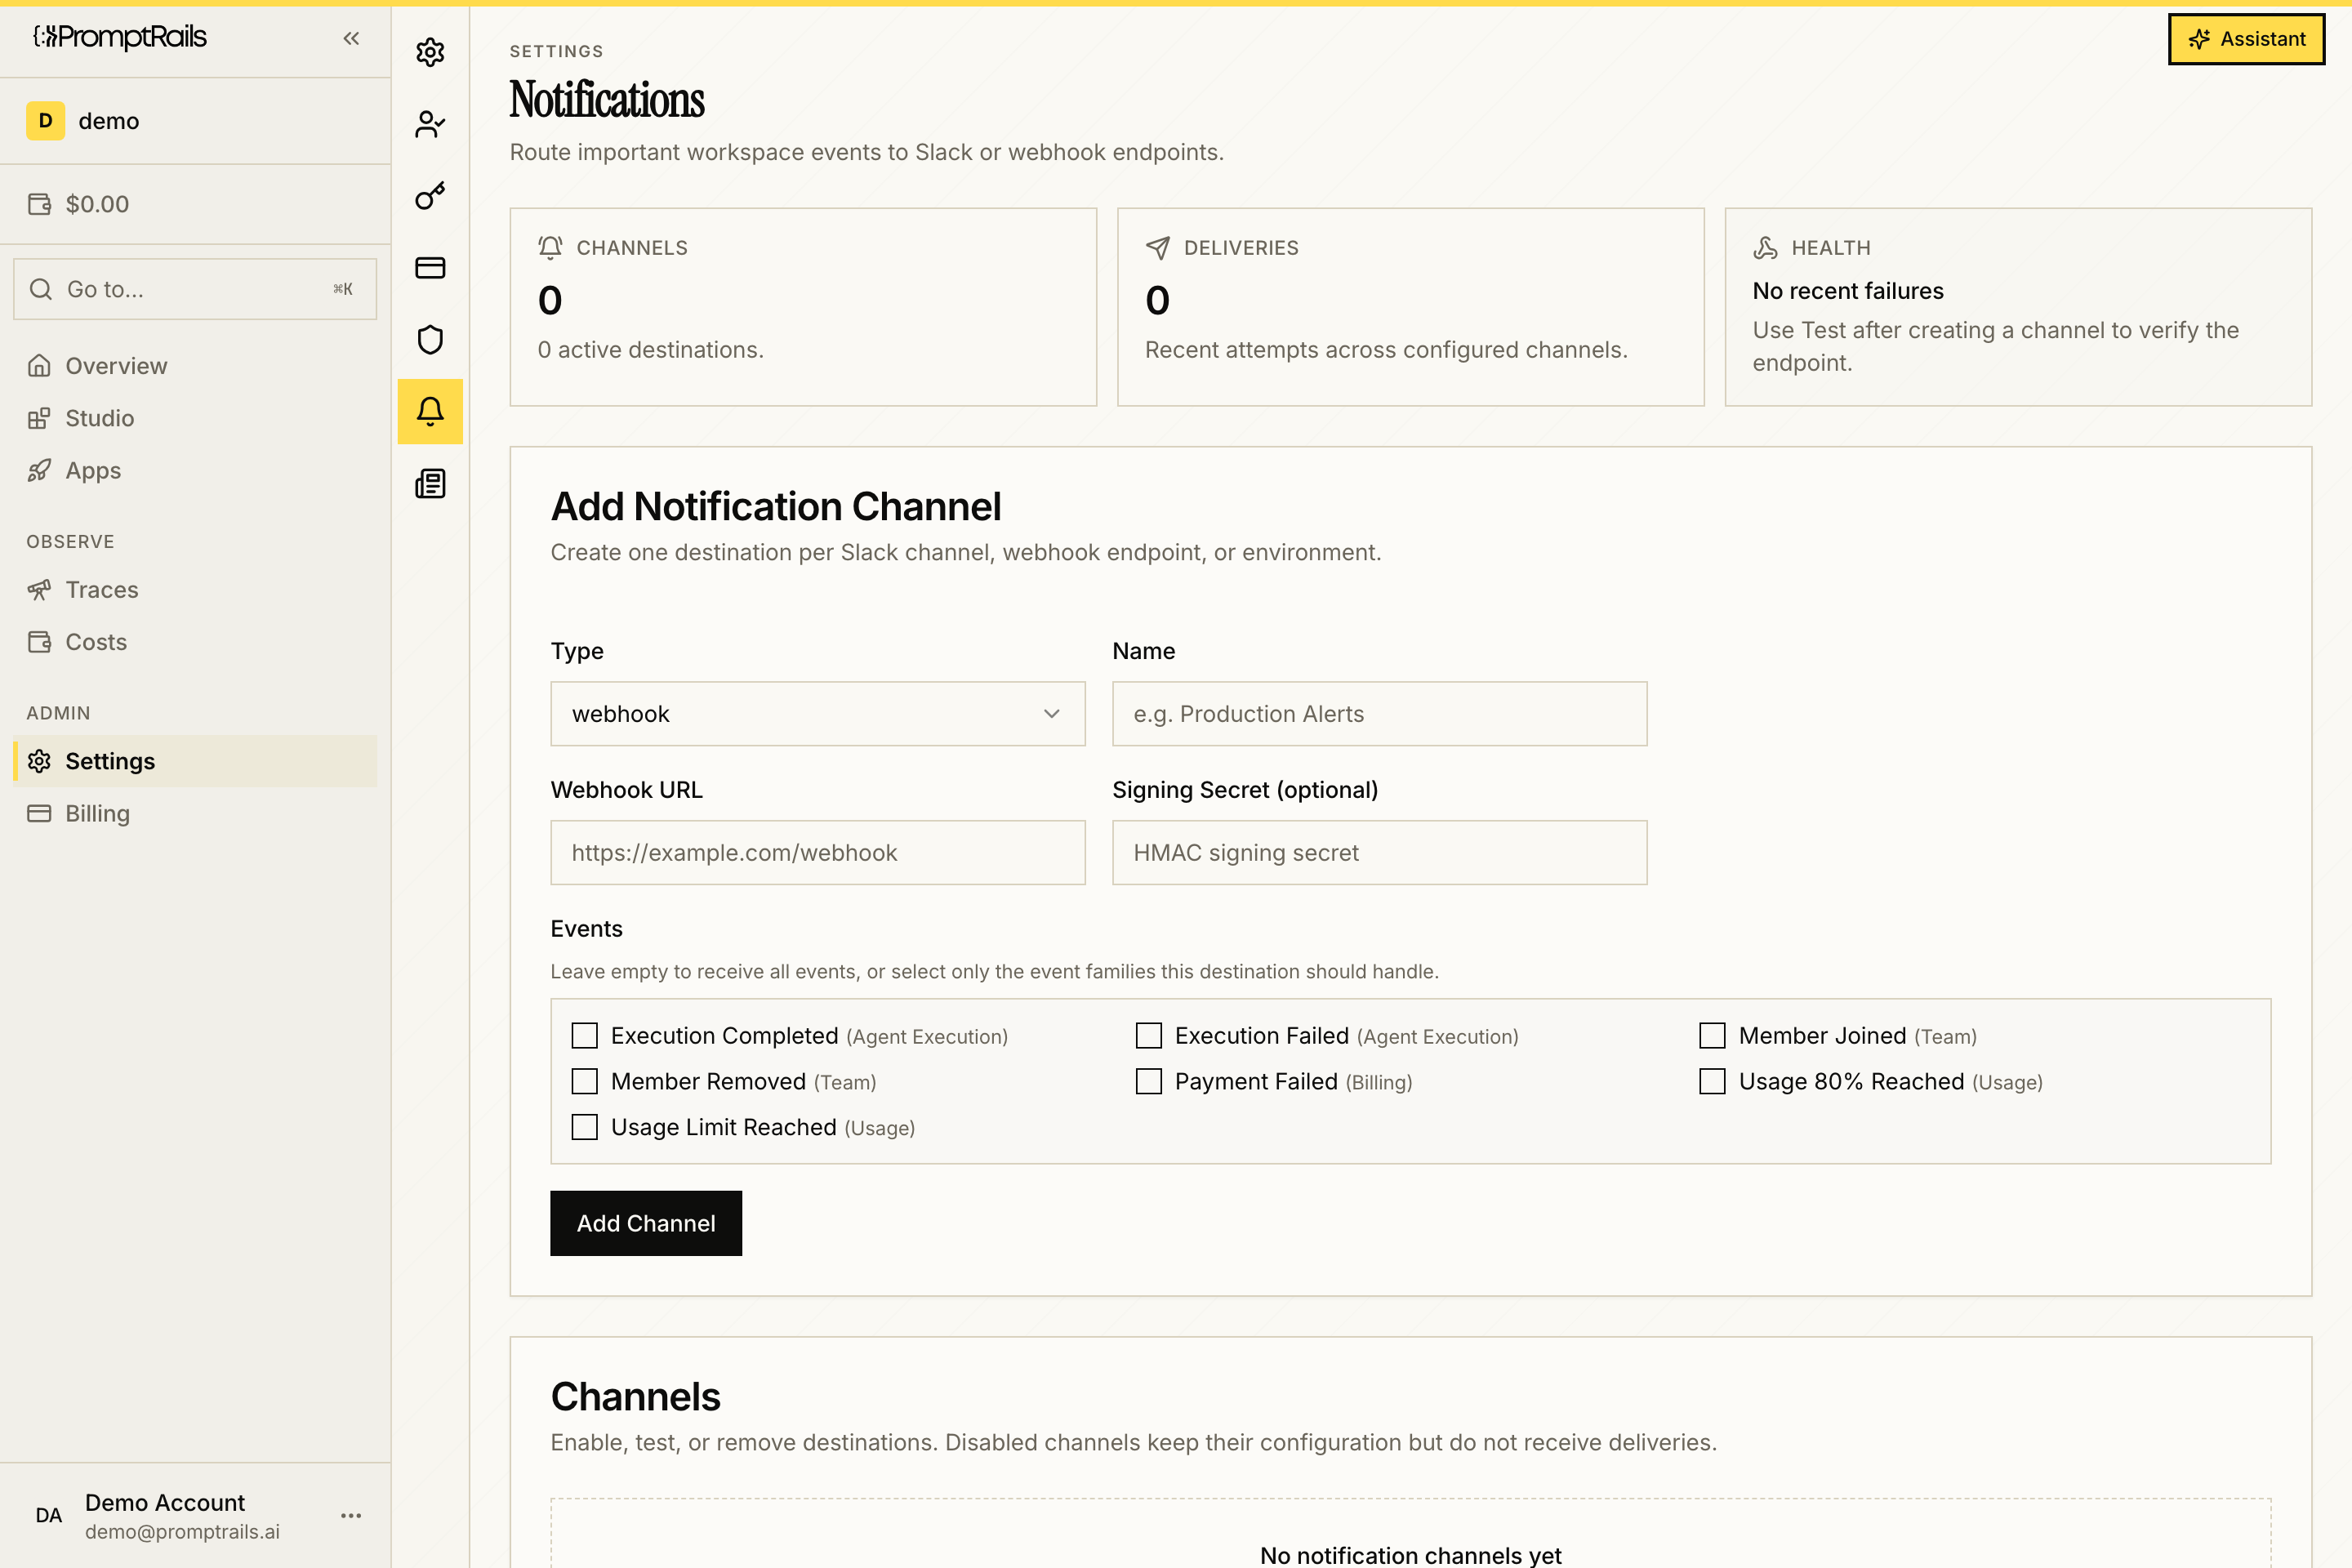Click the Channels bell icon in stat card
Screen dimensions: 2352x1568
550,247
